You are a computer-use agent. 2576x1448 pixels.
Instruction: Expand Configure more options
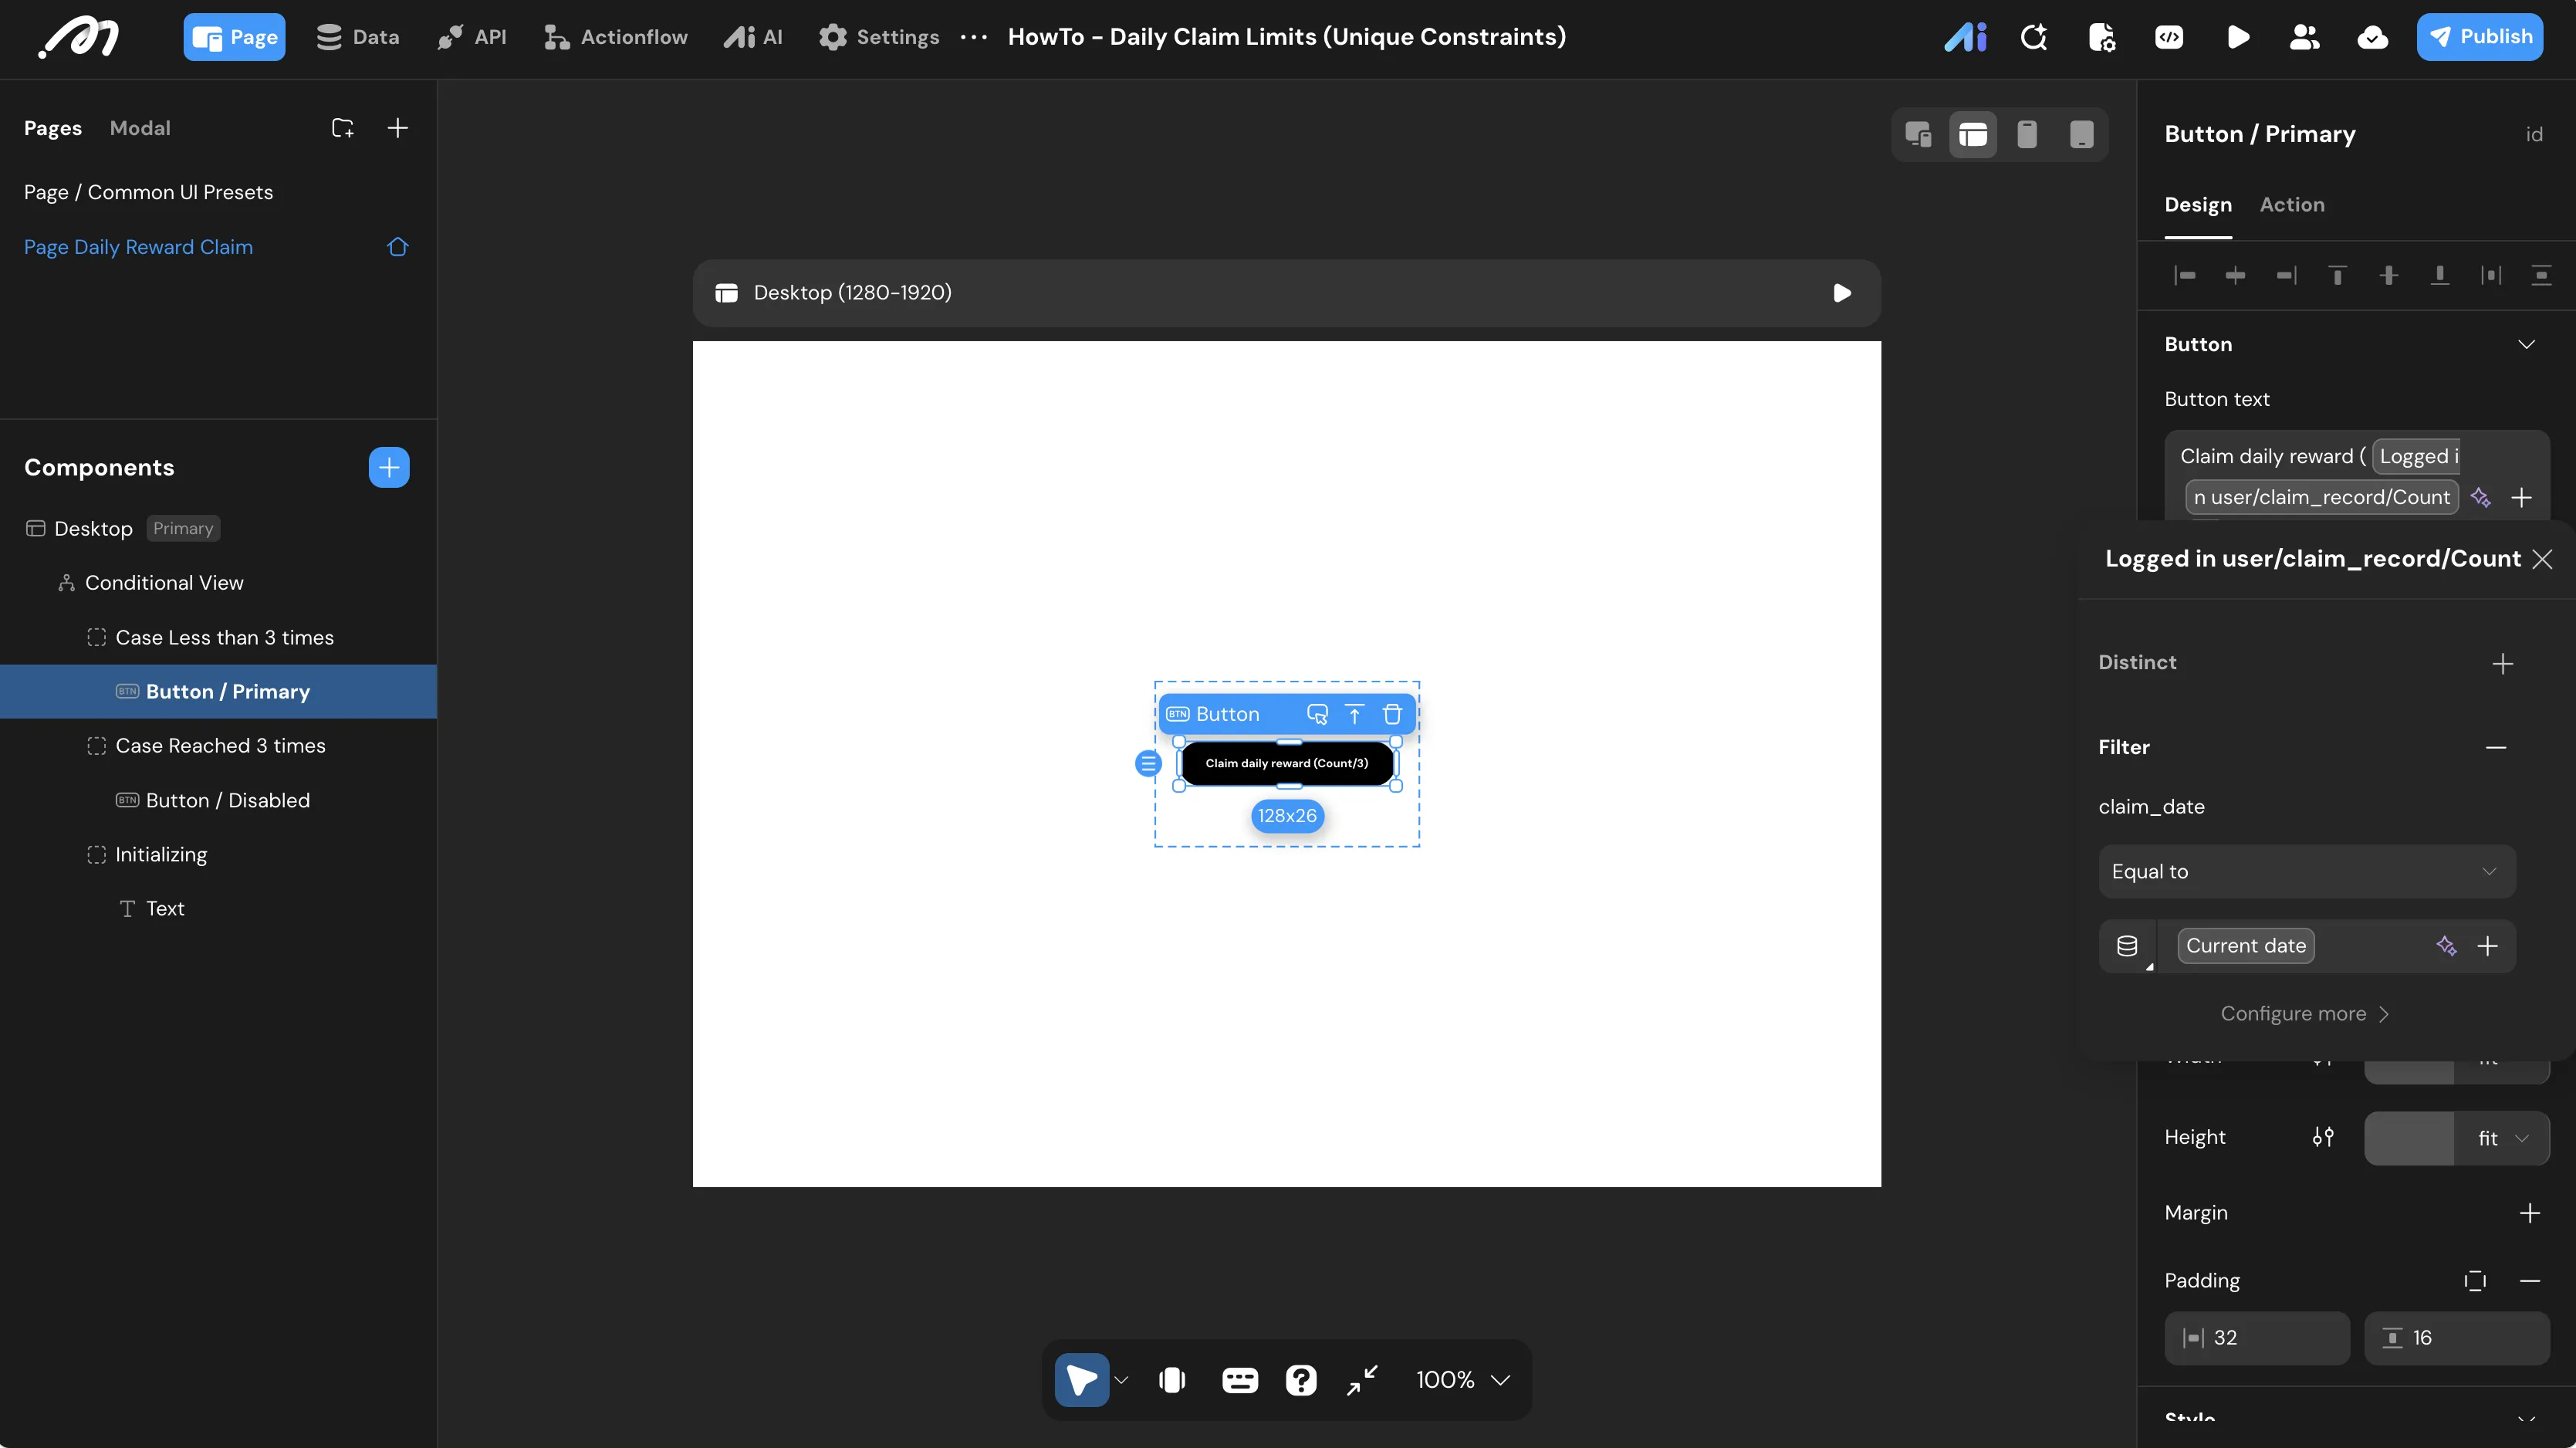coord(2305,1014)
